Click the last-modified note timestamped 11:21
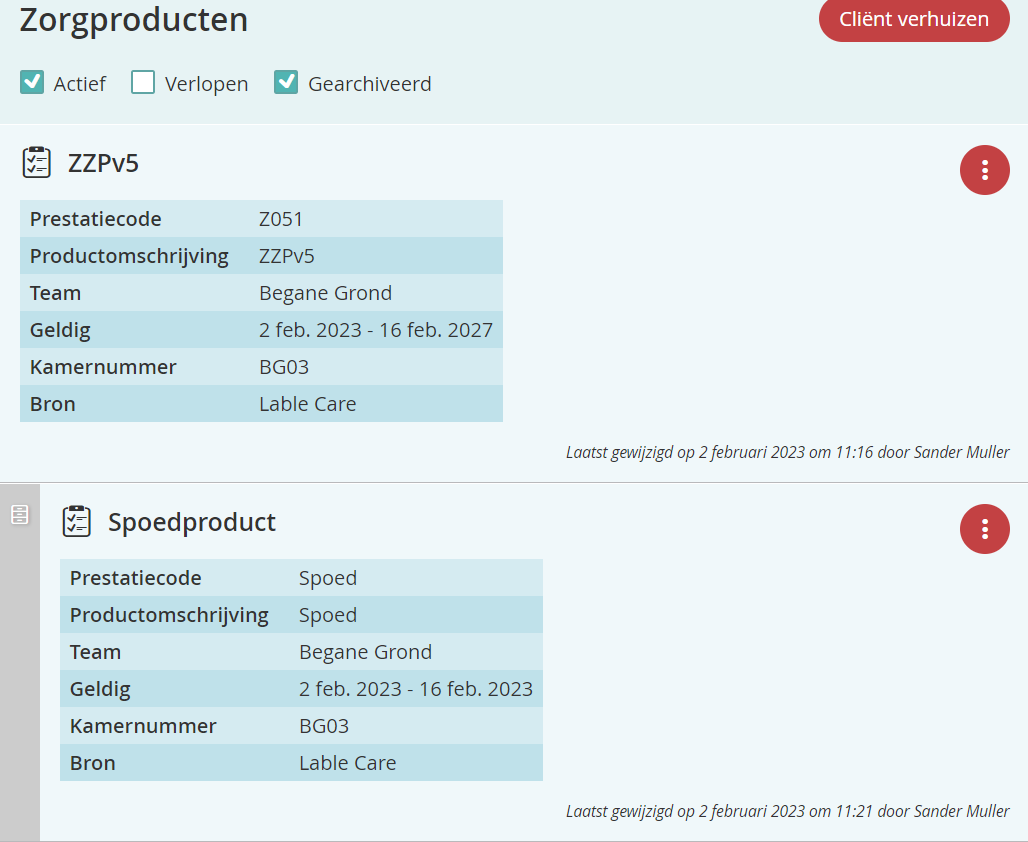 coord(787,811)
